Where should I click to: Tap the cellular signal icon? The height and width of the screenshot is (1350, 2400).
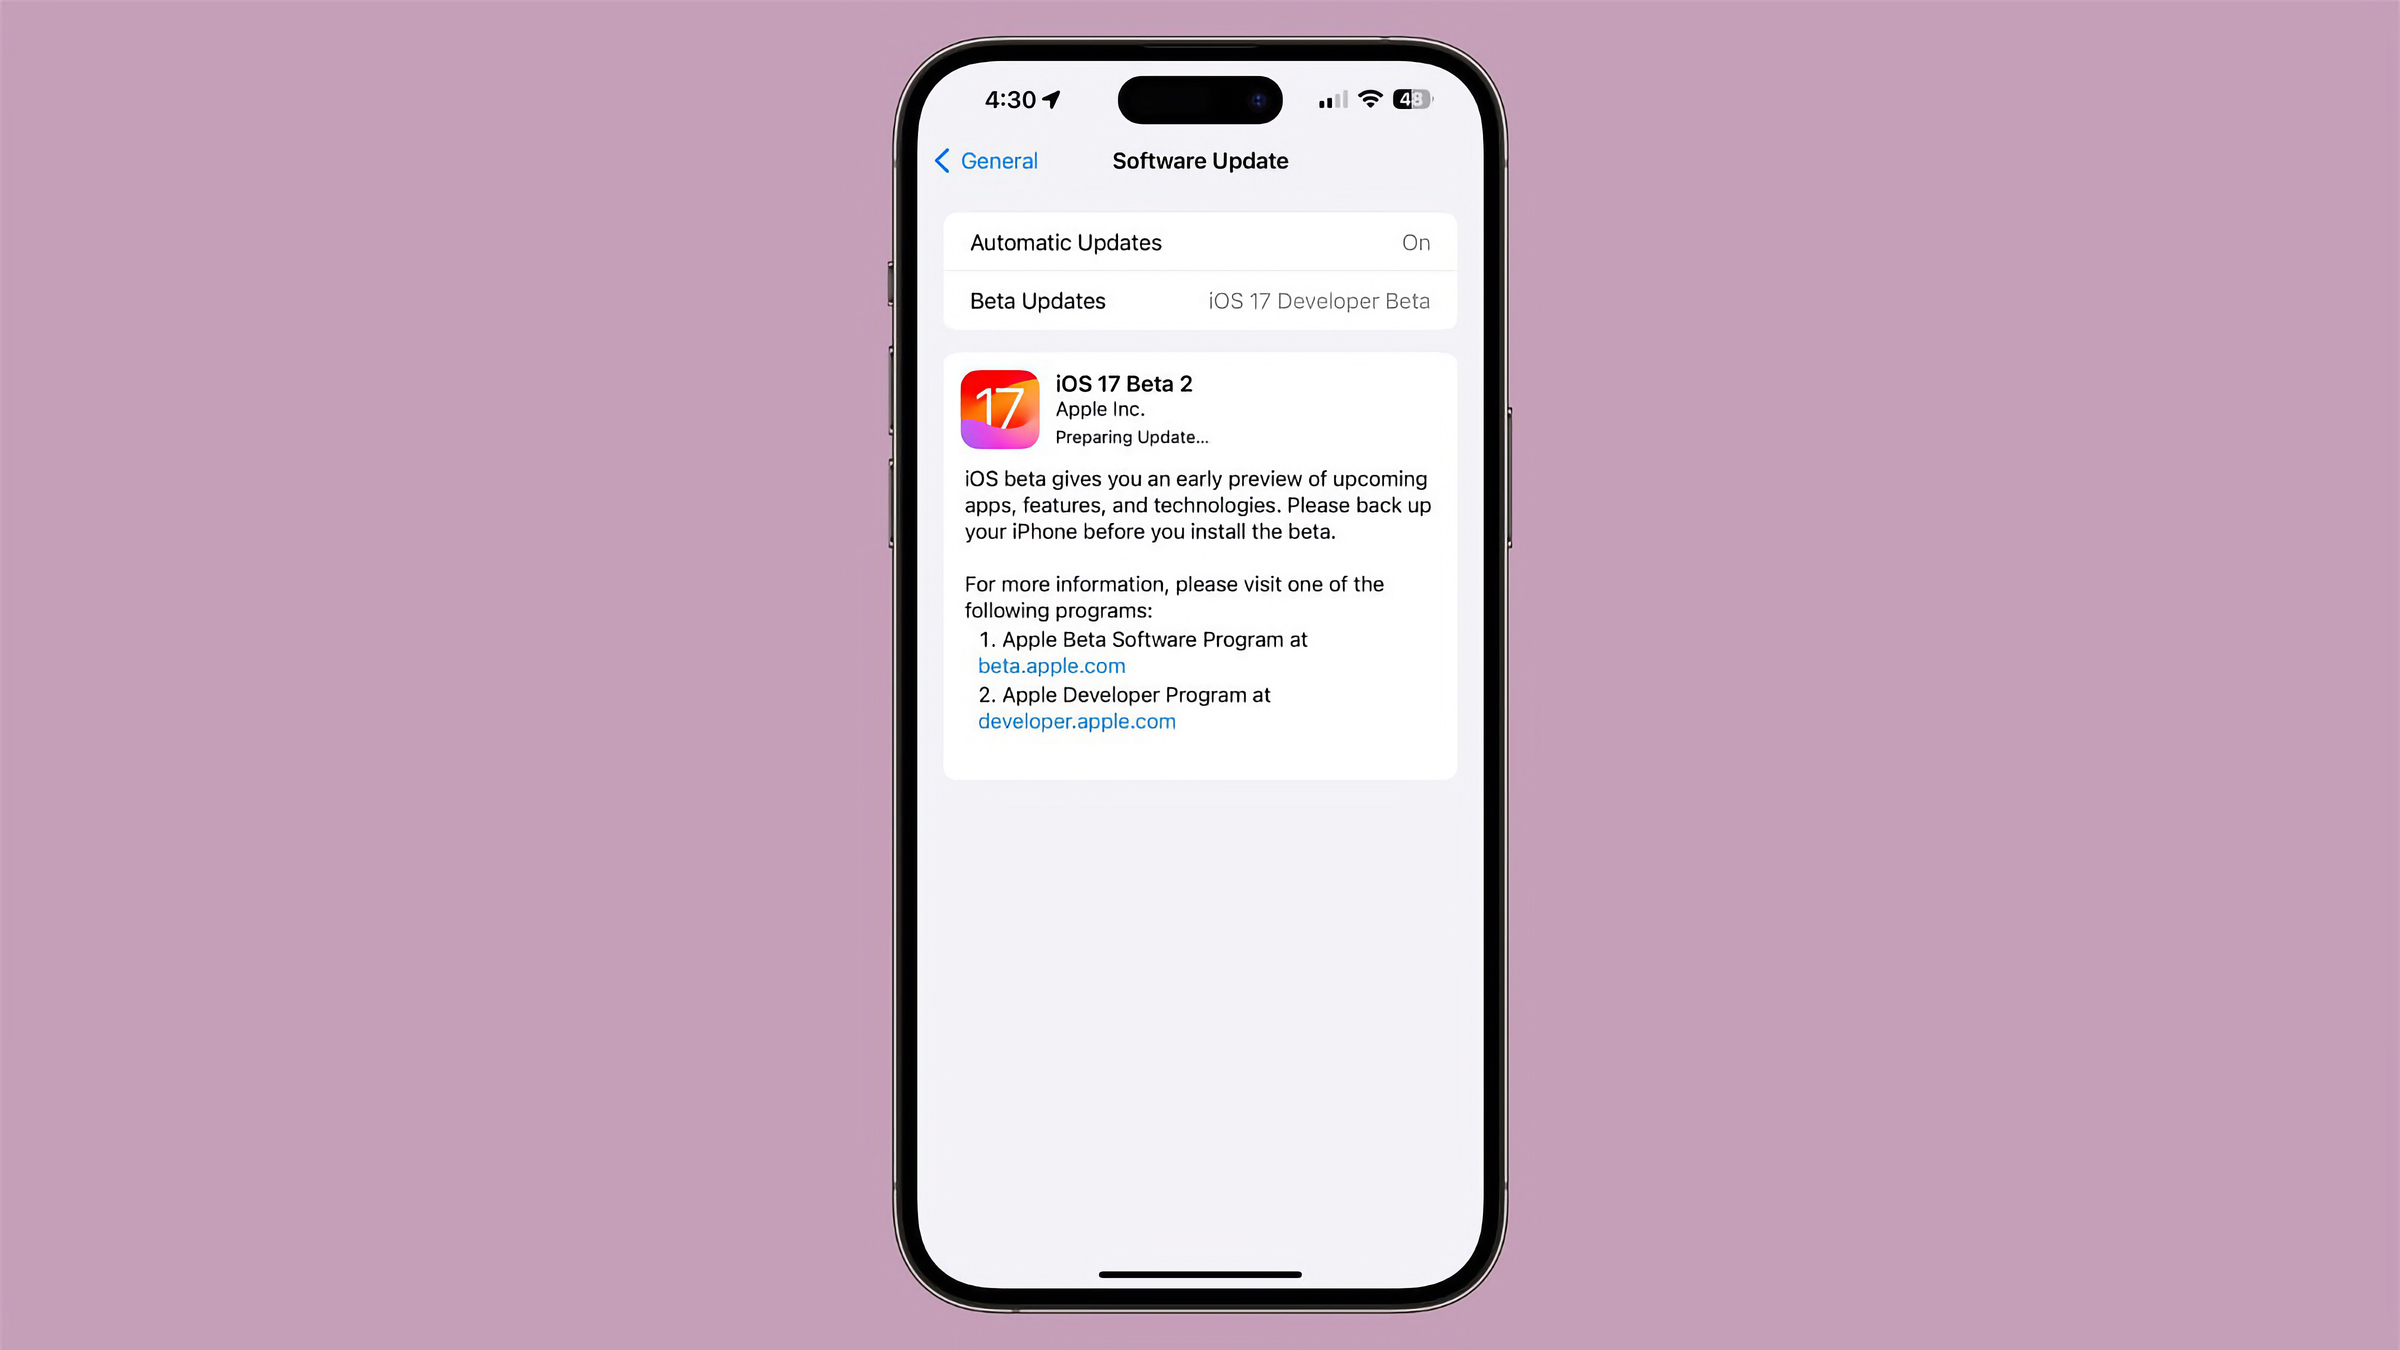coord(1329,99)
